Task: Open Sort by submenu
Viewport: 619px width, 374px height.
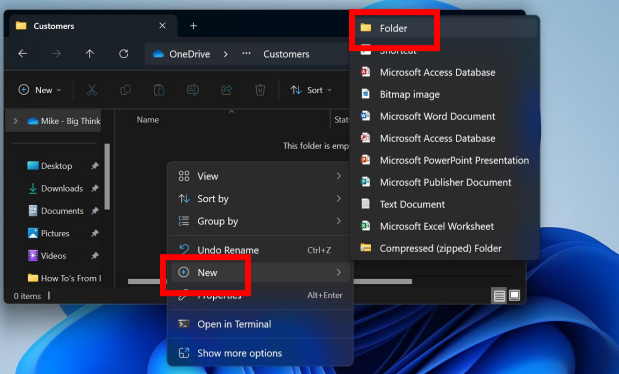Action: (x=260, y=199)
